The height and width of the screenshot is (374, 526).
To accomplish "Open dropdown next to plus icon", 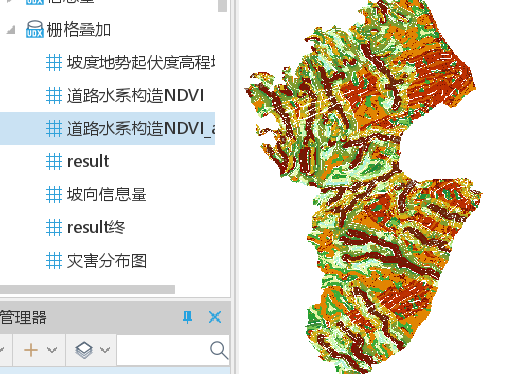I will coord(52,350).
